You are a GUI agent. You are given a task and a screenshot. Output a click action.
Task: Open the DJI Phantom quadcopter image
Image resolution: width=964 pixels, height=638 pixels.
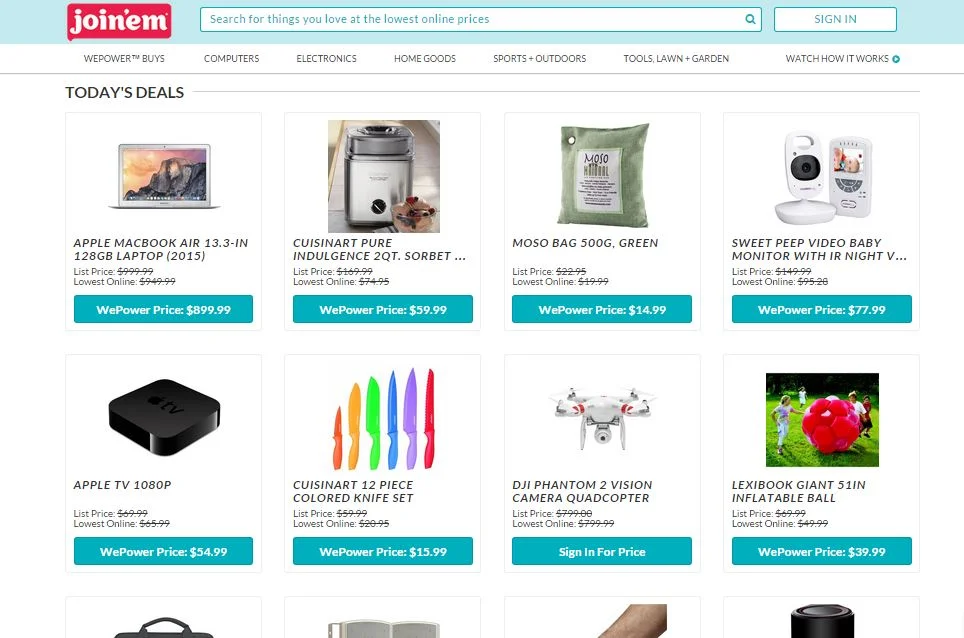point(602,417)
